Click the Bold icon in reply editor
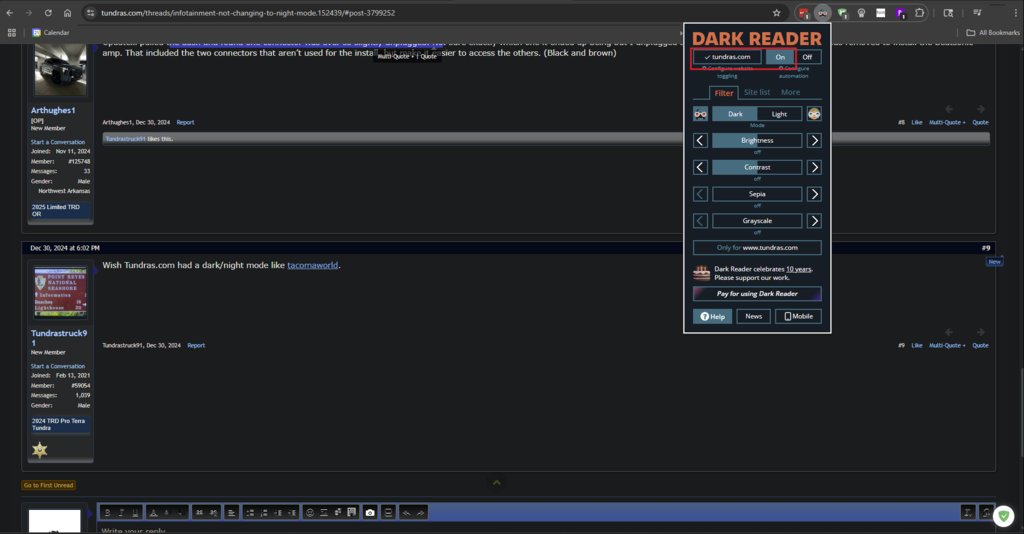 click(x=108, y=513)
